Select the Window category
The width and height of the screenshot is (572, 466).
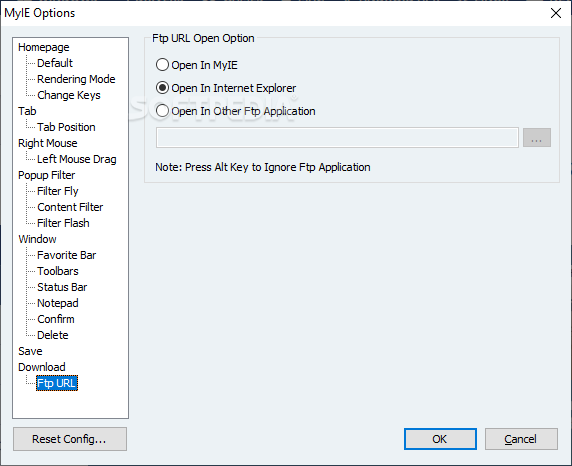38,239
